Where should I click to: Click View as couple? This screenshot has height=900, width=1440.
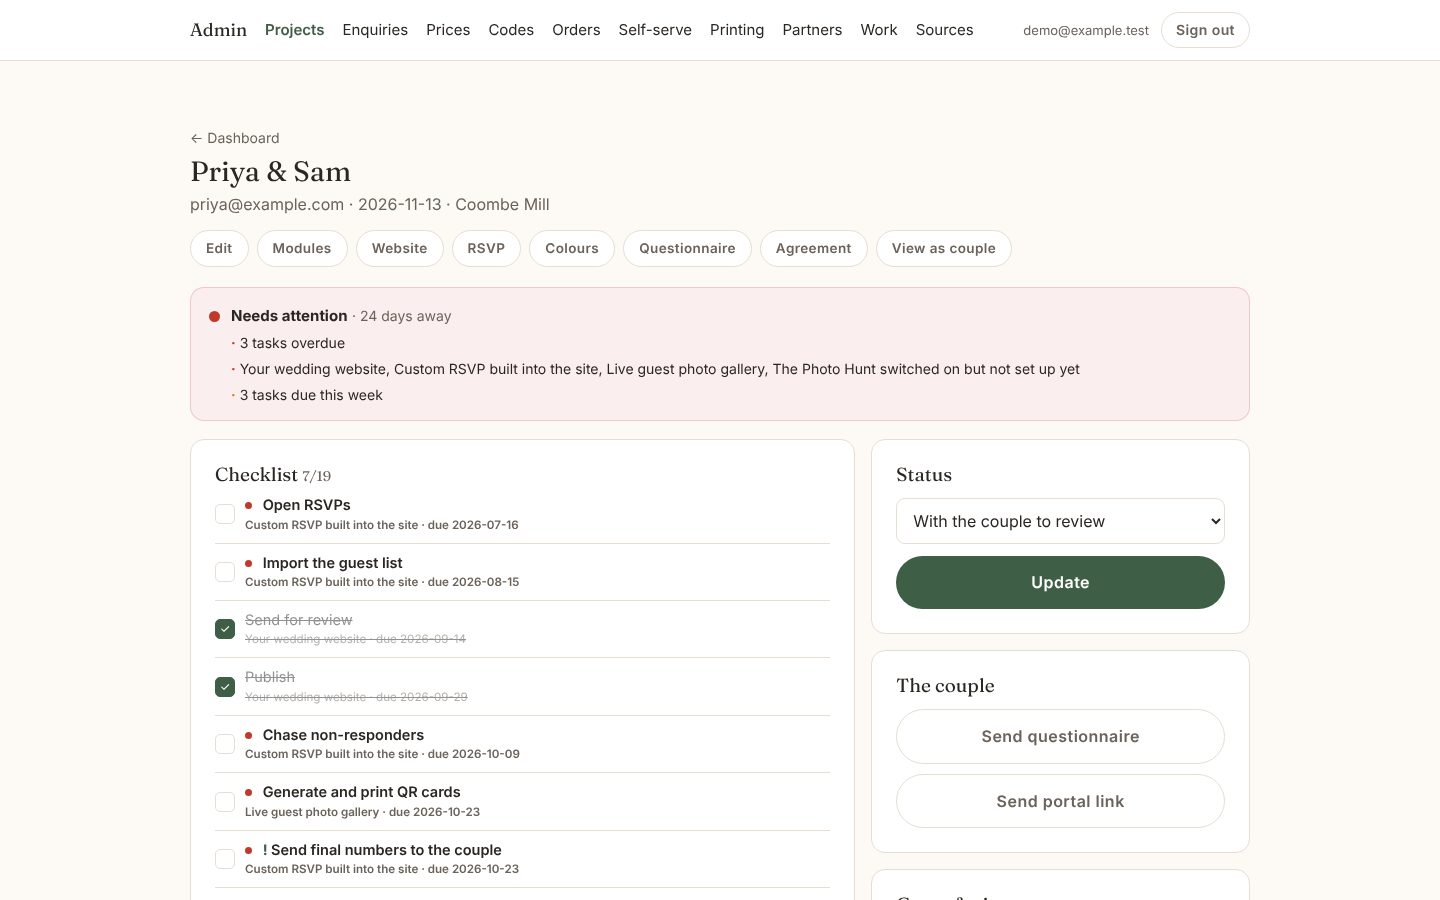click(x=944, y=248)
